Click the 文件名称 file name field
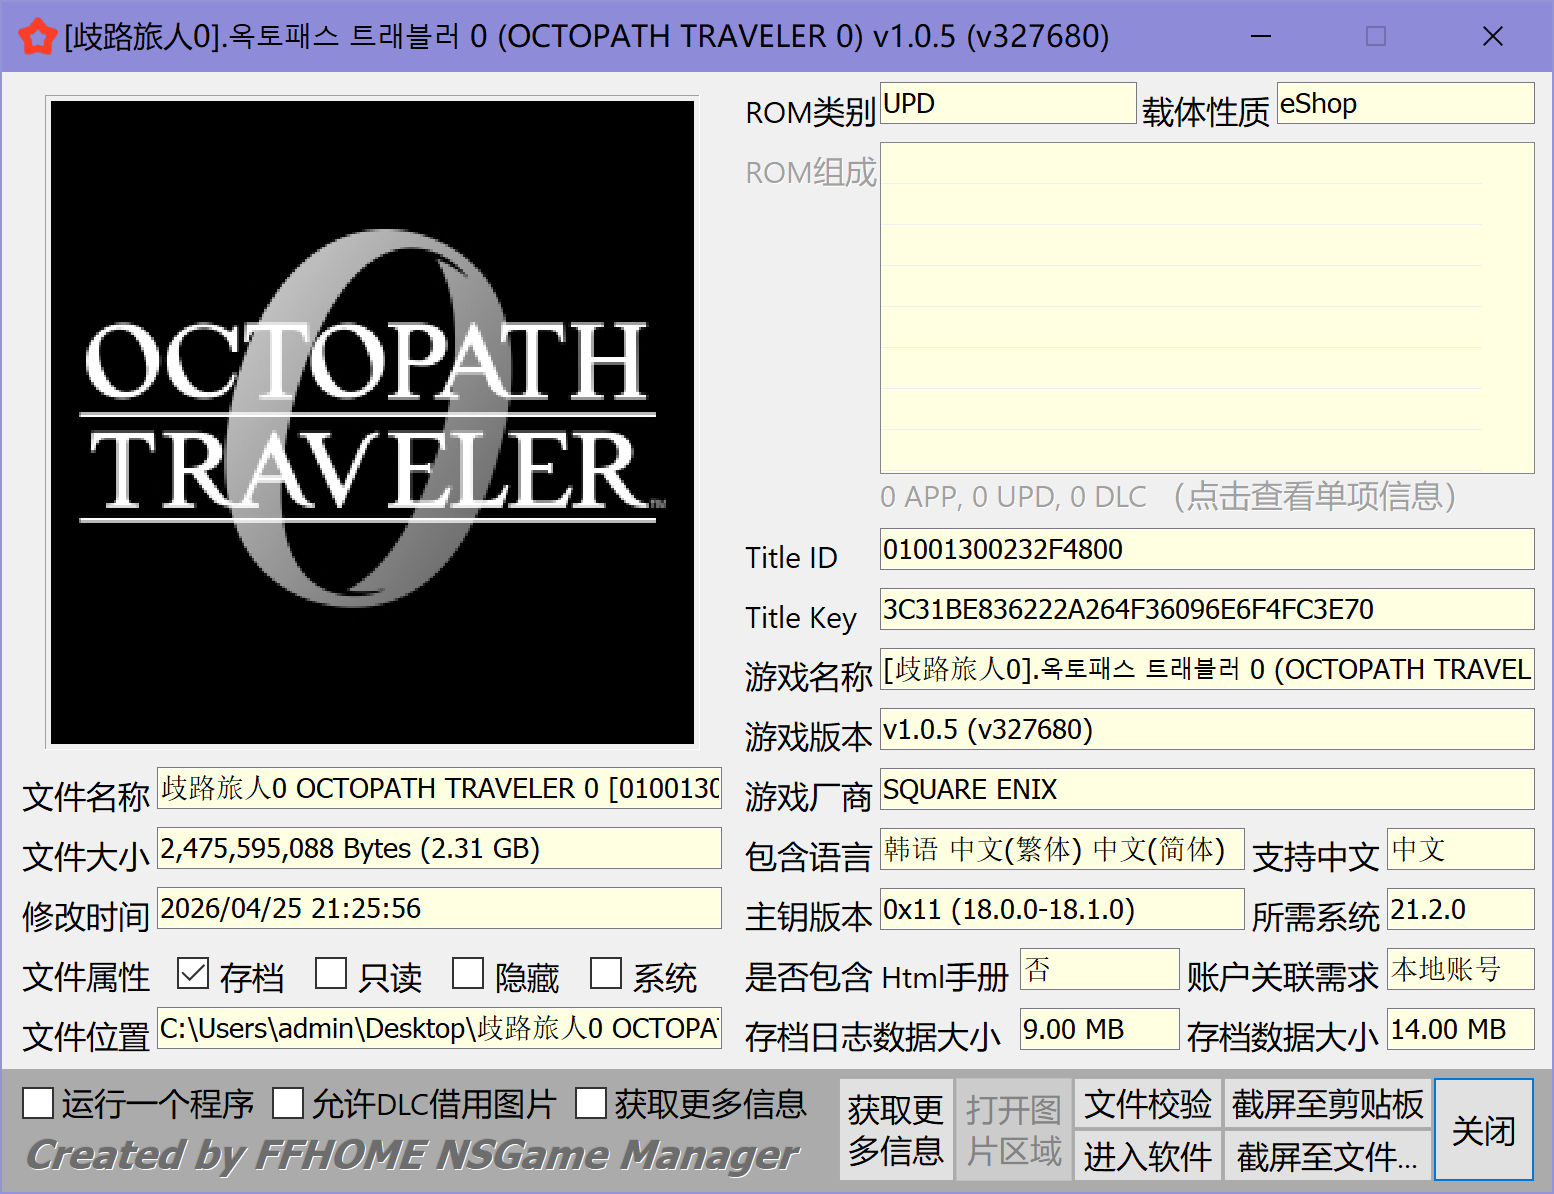1554x1194 pixels. 439,788
